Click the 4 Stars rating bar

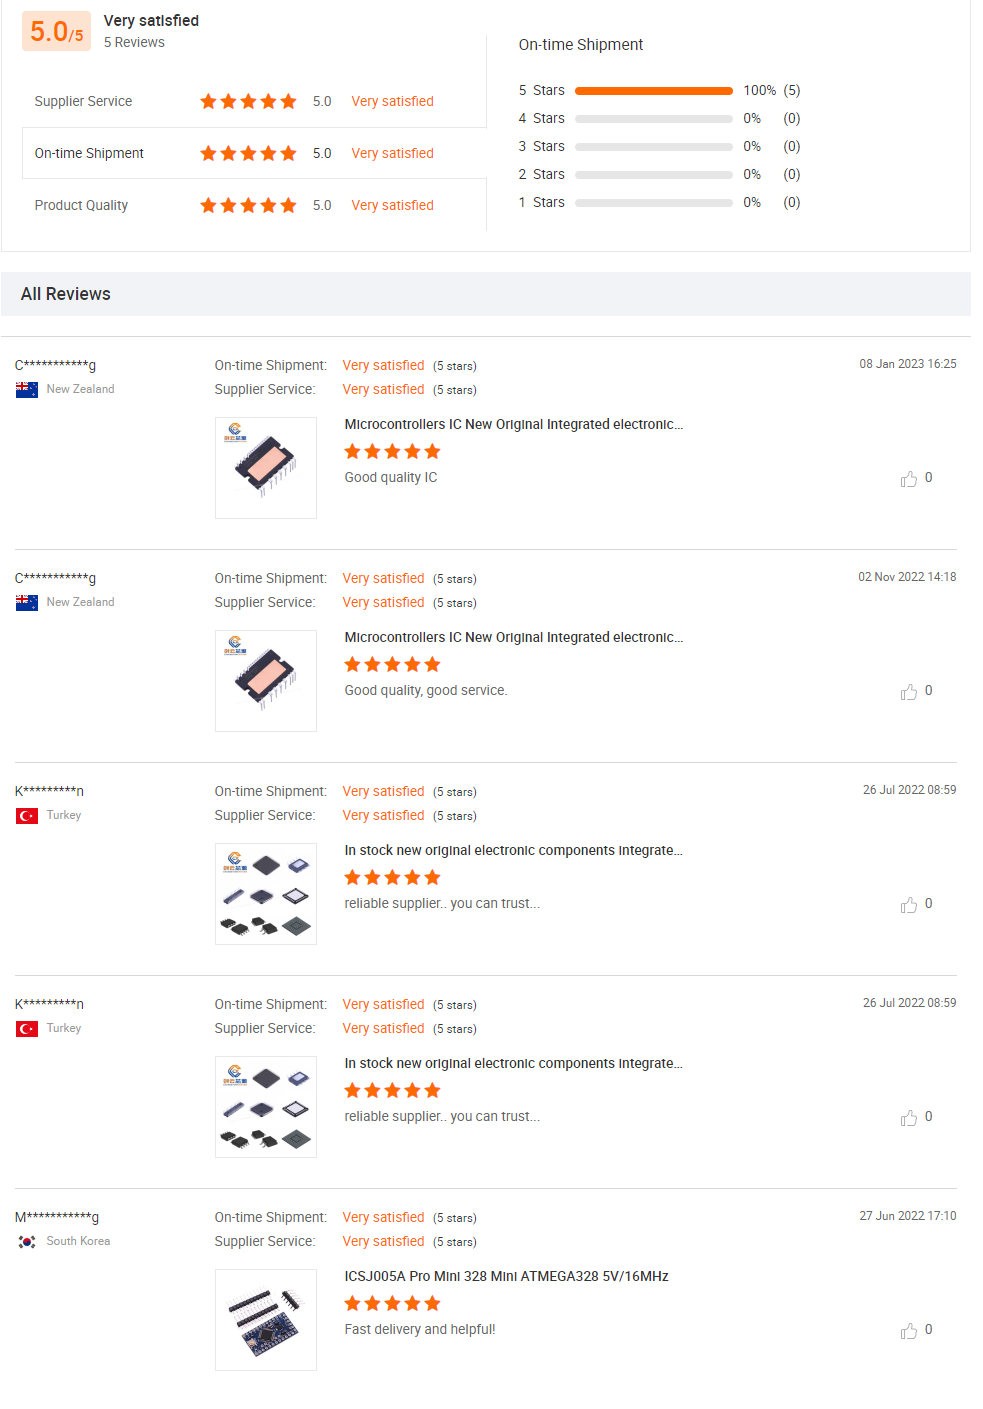(x=654, y=119)
